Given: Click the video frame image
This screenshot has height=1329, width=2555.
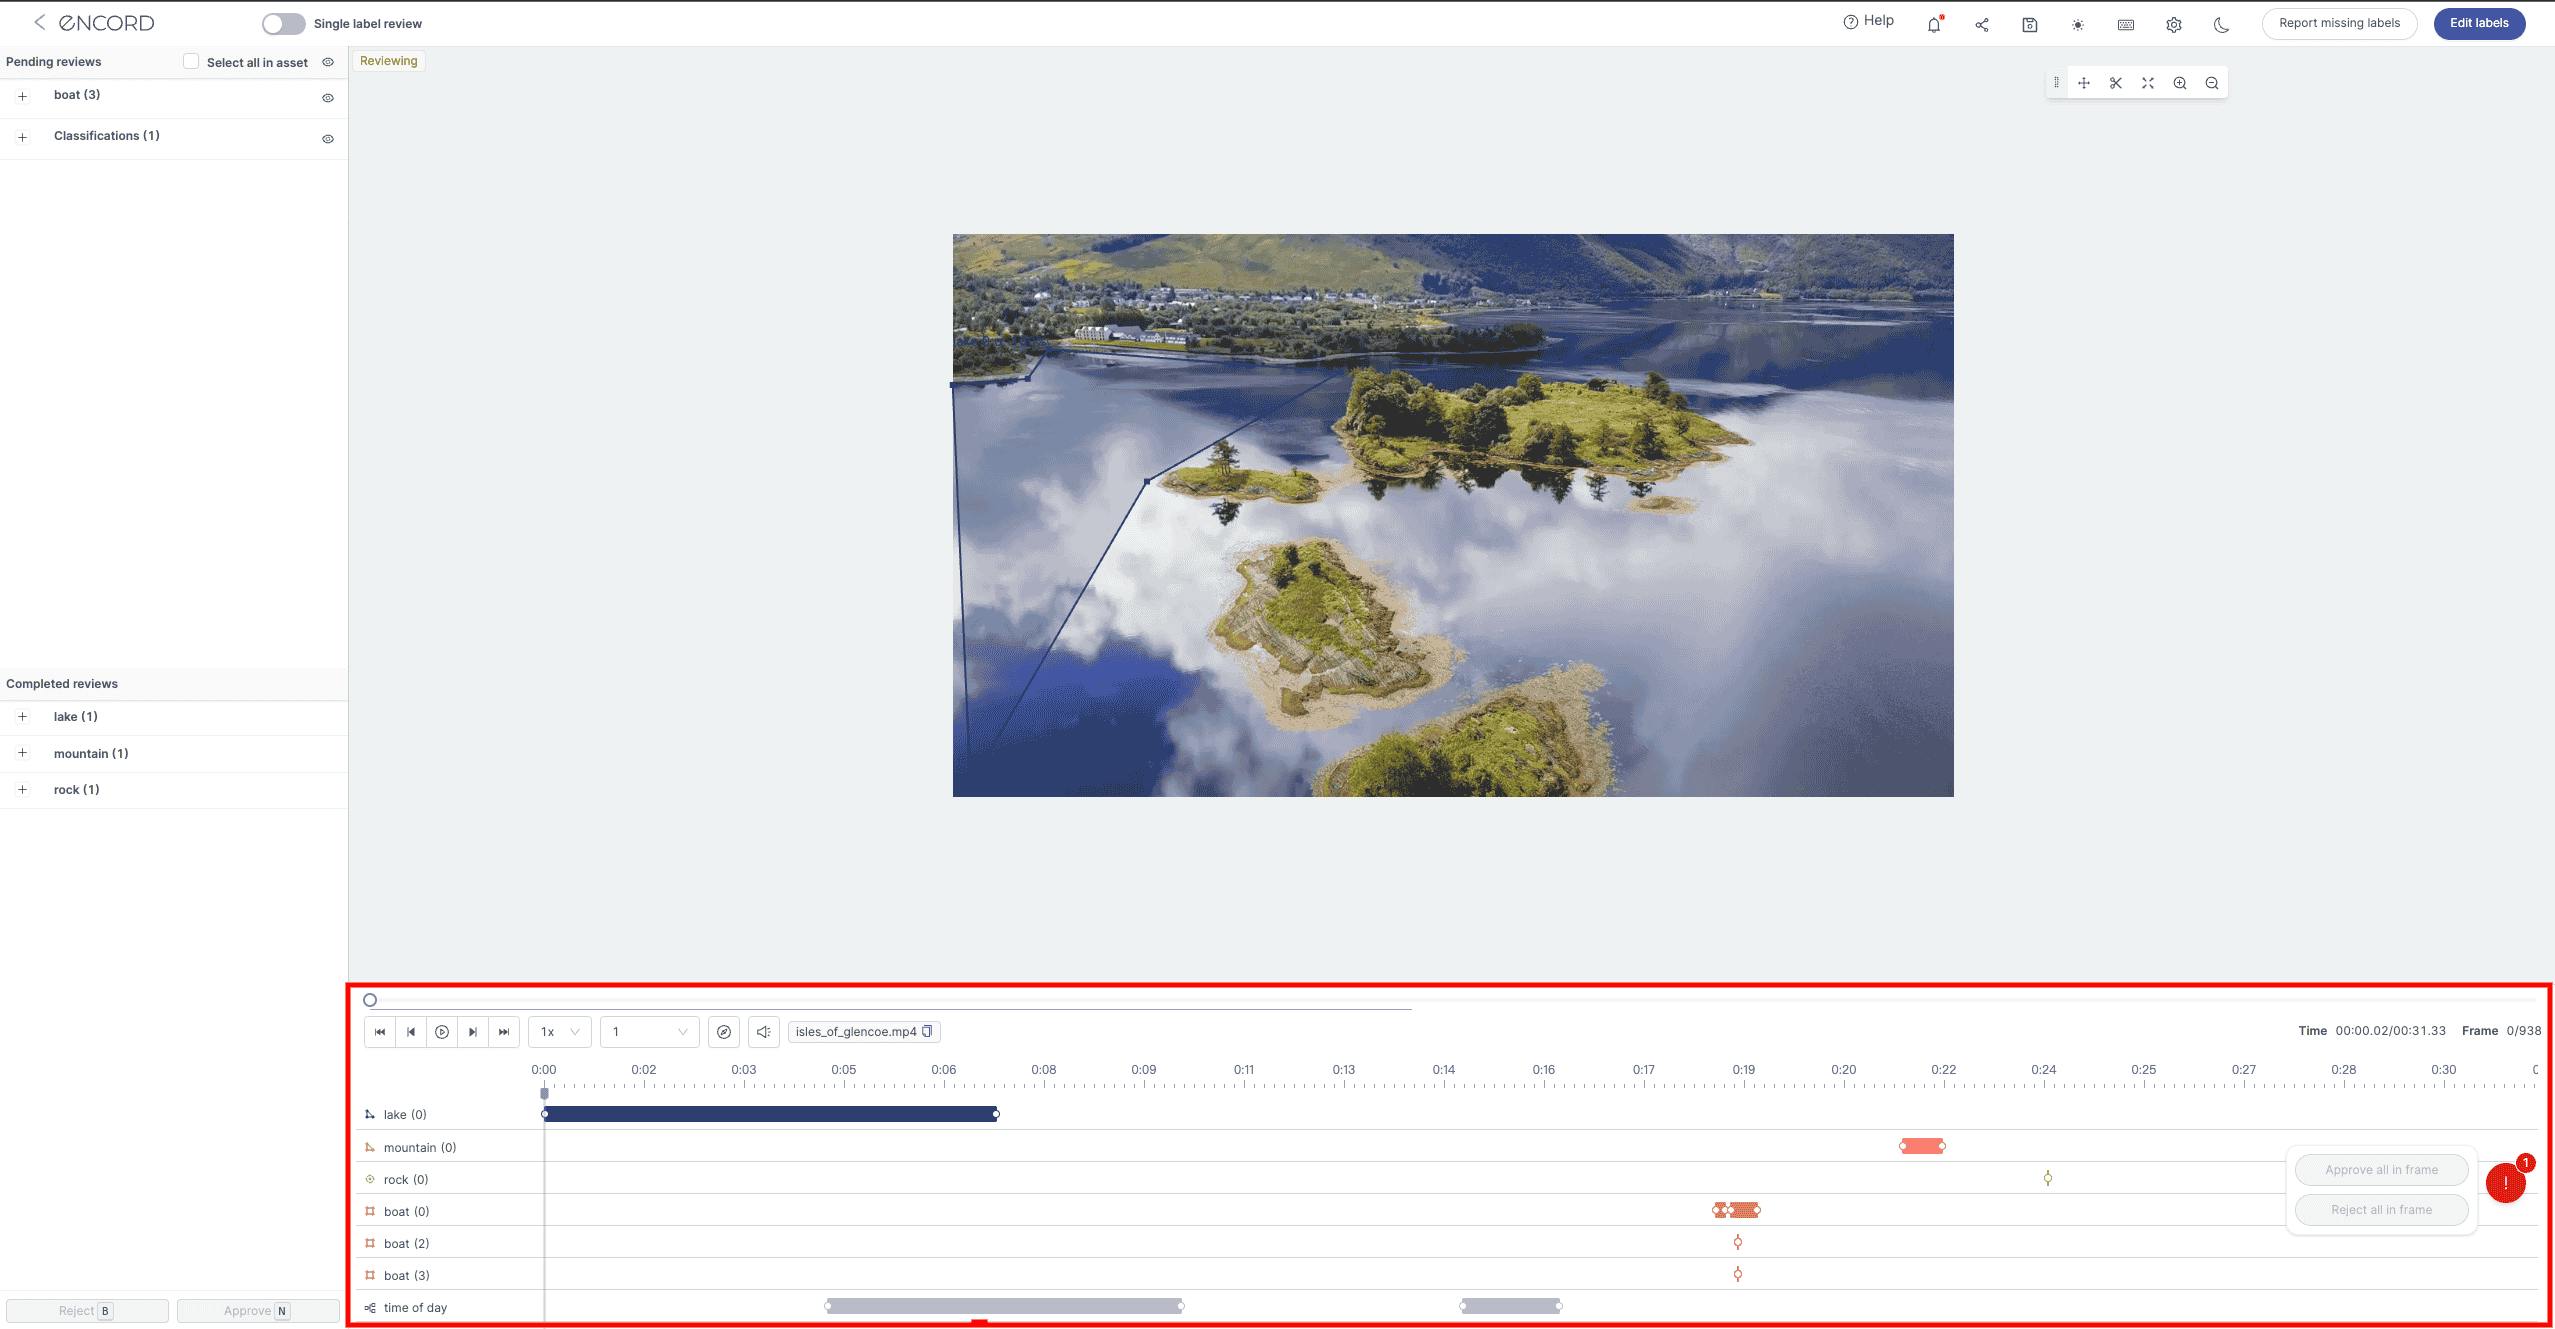Looking at the screenshot, I should point(1453,515).
